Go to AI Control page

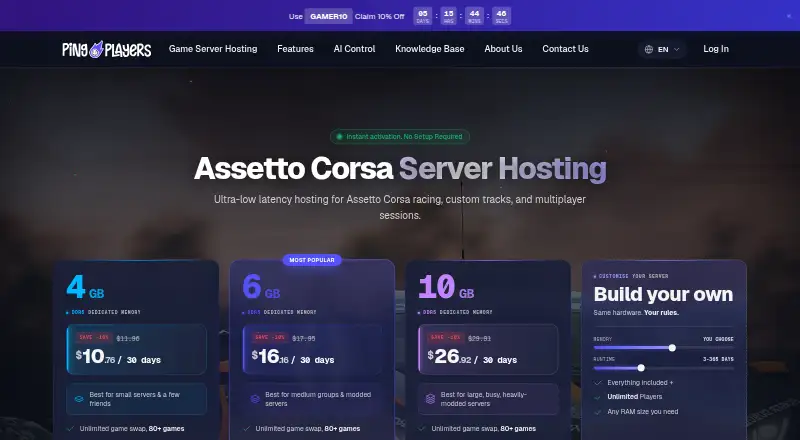355,49
